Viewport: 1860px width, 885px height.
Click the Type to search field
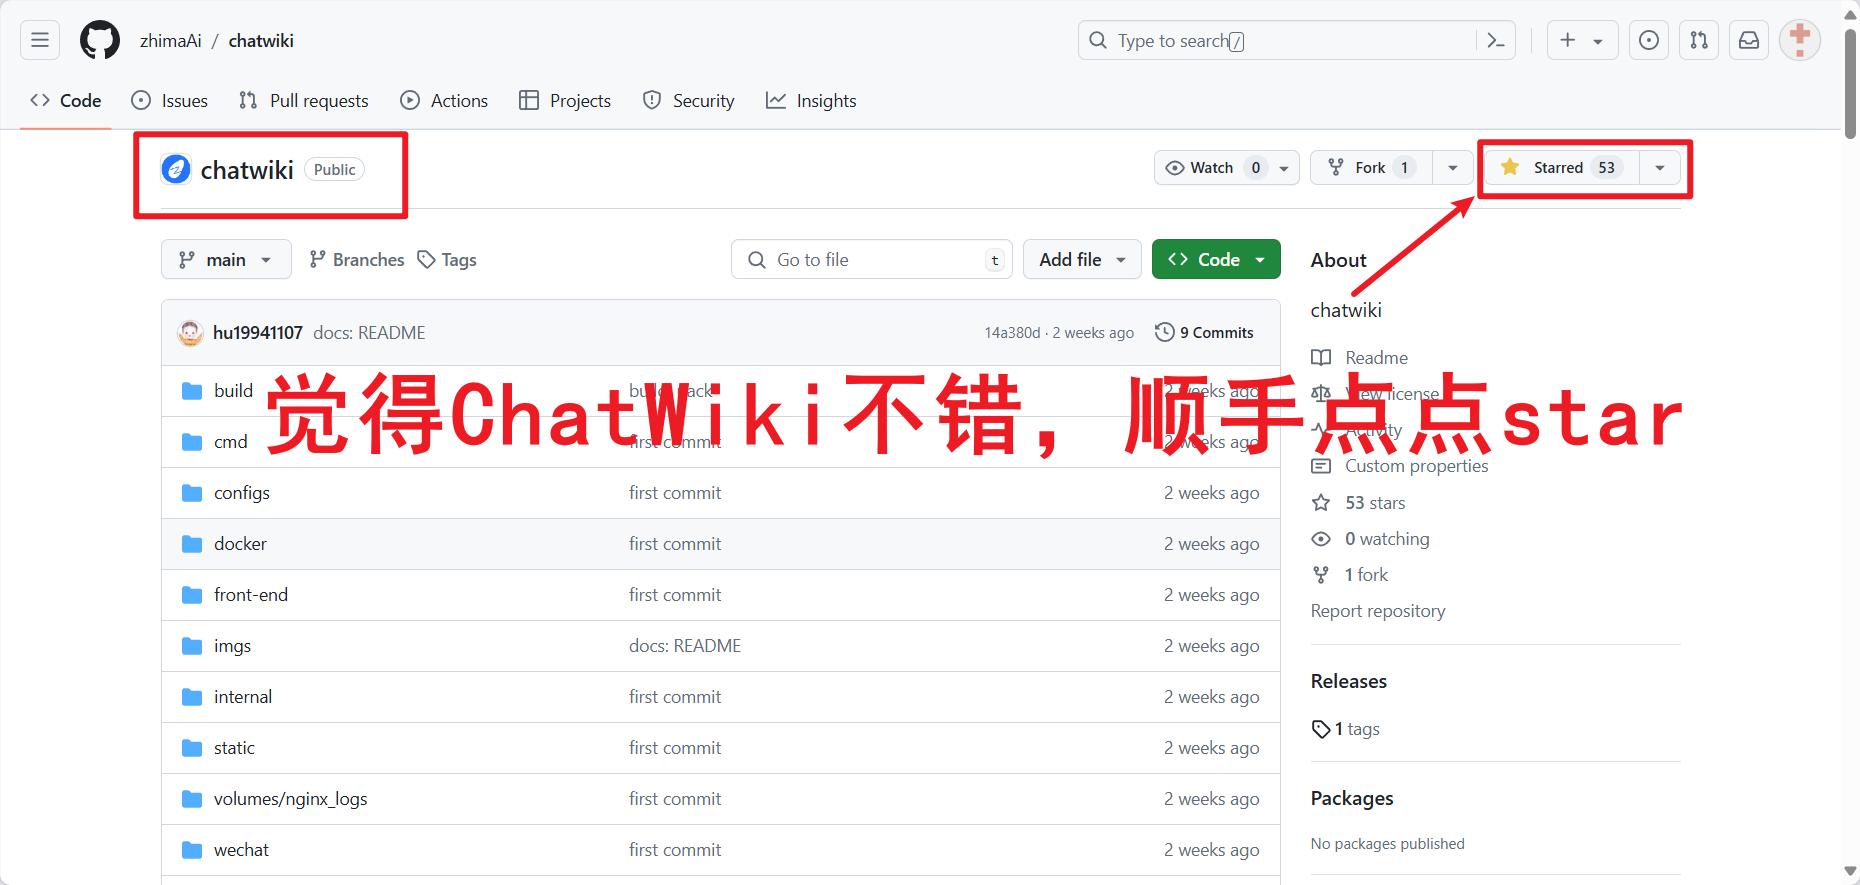(1296, 40)
